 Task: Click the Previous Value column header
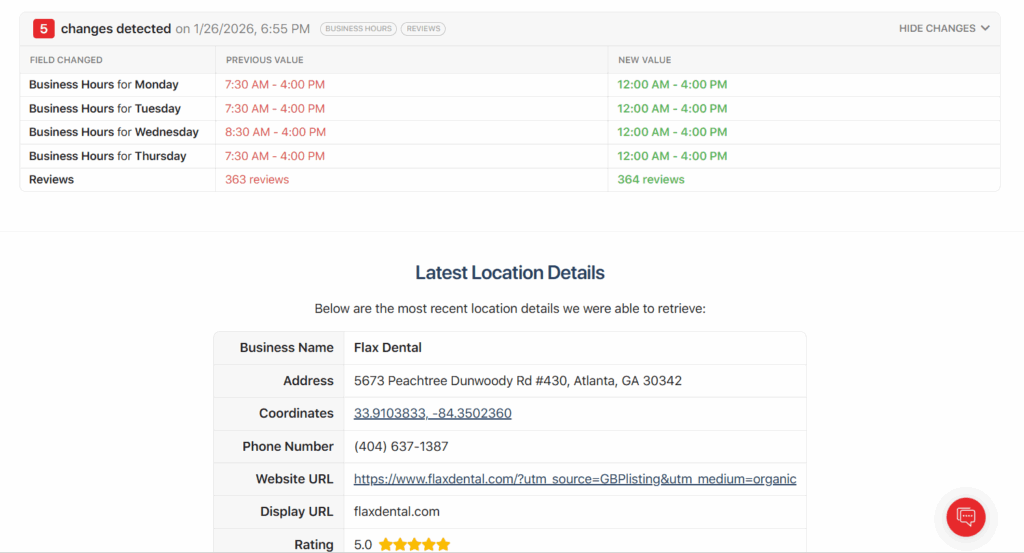264,60
